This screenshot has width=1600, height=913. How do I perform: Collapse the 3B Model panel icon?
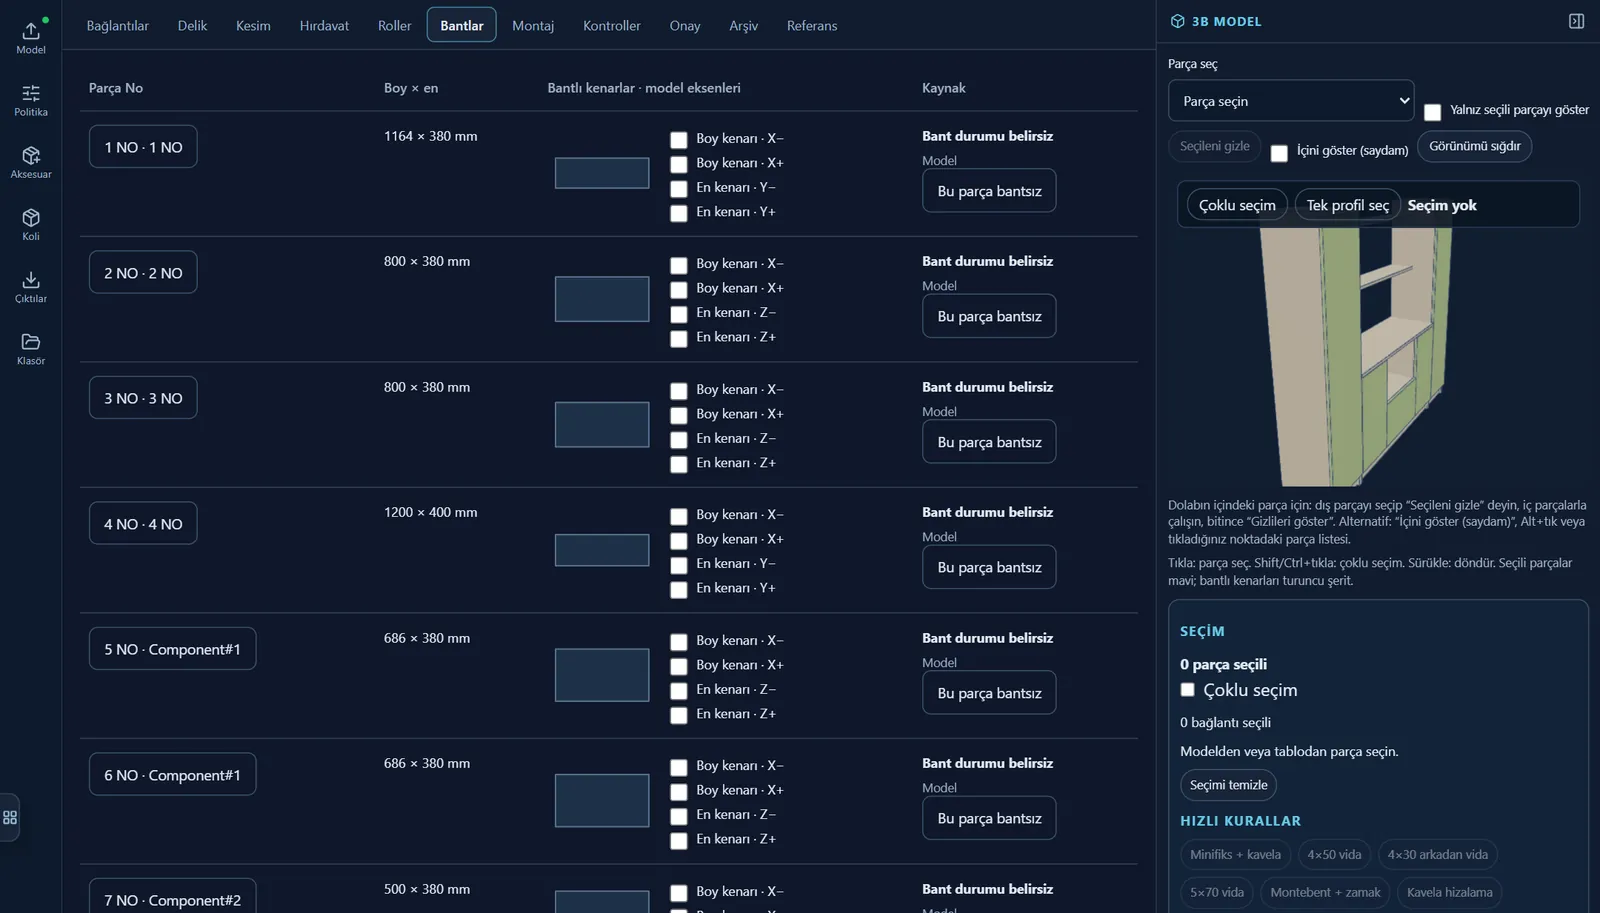click(1576, 21)
